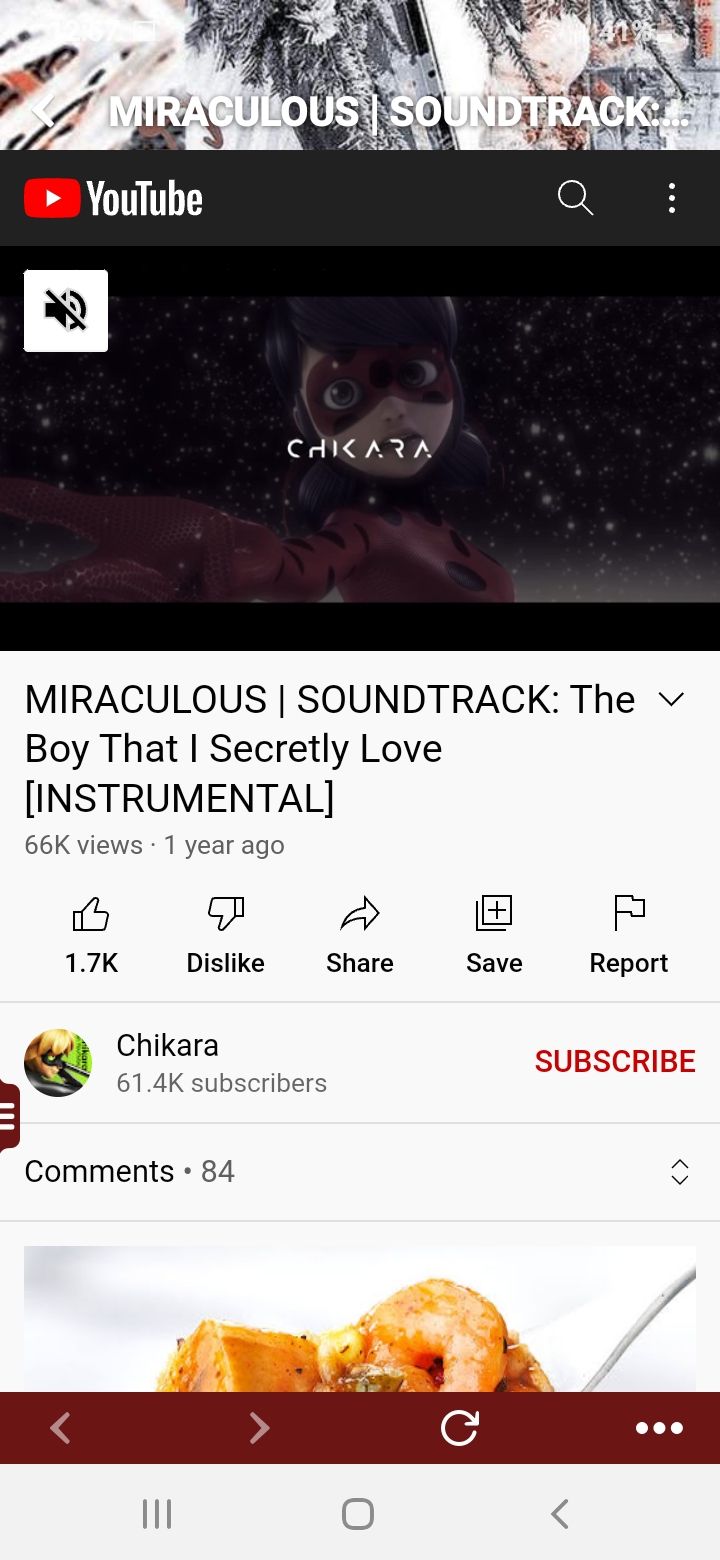This screenshot has height=1560, width=720.
Task: Unmute the video with the speaker icon
Action: [66, 311]
